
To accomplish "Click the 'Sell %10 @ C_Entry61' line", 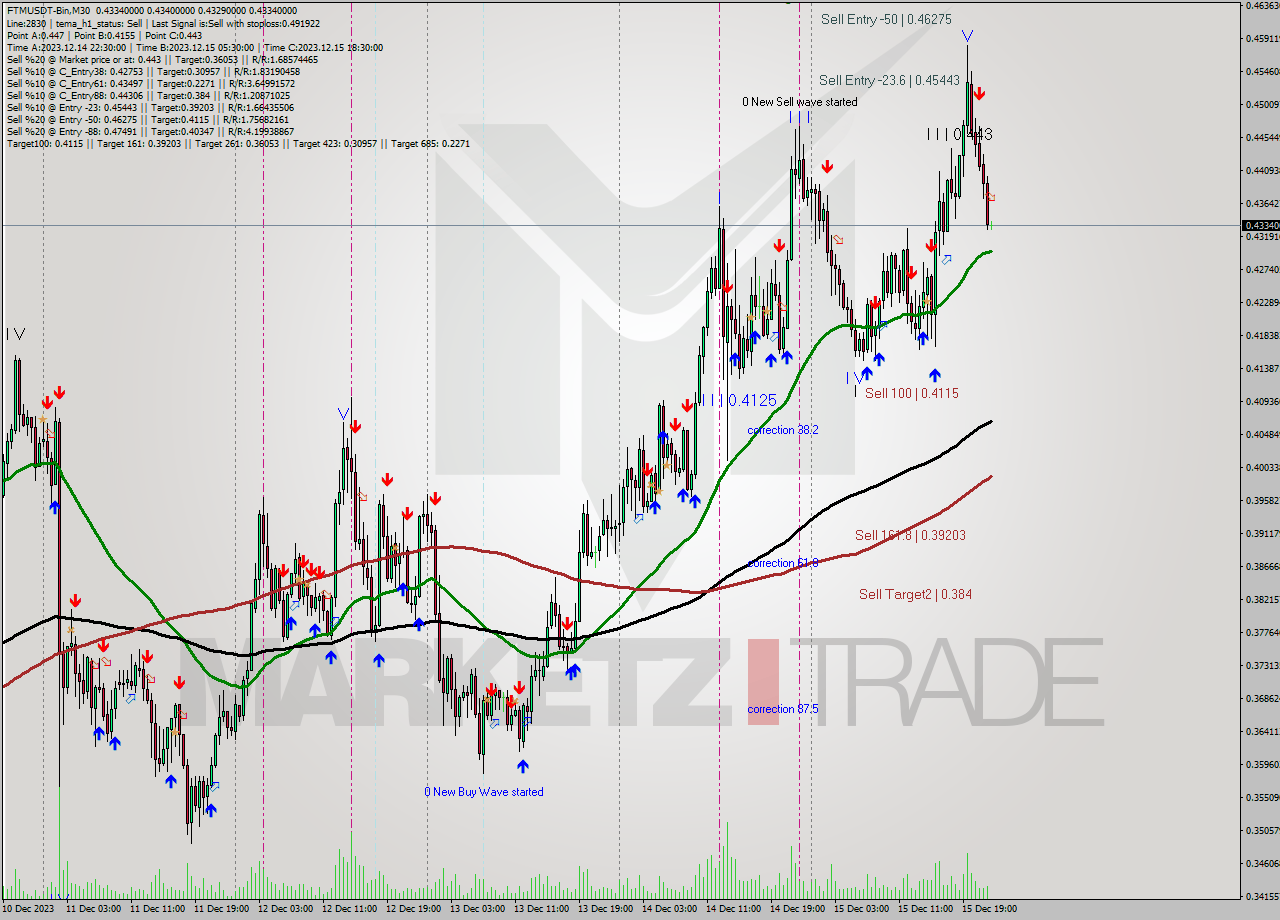I will point(151,83).
